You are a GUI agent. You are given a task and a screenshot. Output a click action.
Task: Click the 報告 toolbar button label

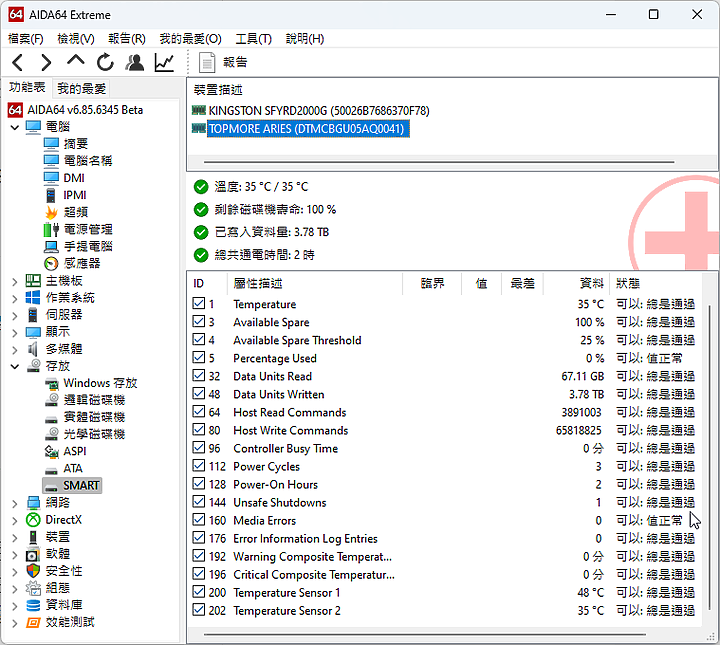235,62
